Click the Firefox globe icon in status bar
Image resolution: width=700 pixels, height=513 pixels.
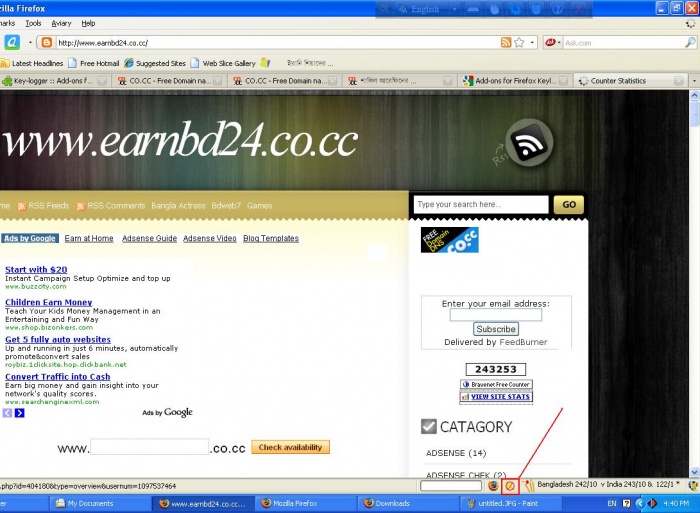click(493, 485)
